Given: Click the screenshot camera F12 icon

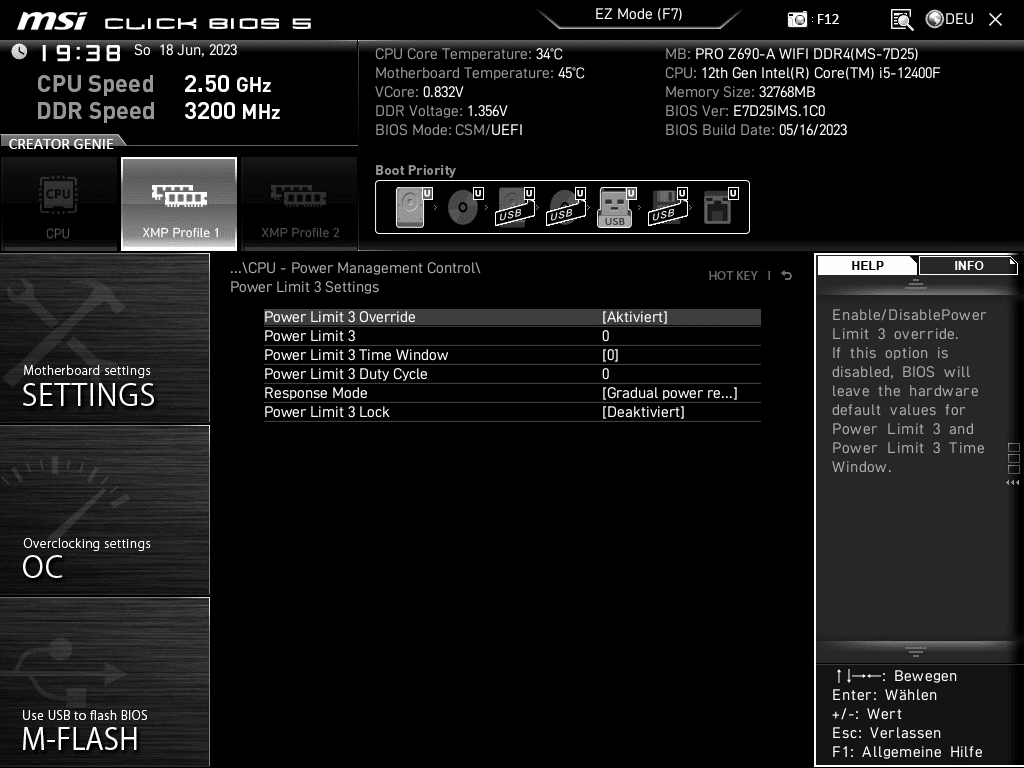Looking at the screenshot, I should pos(797,19).
